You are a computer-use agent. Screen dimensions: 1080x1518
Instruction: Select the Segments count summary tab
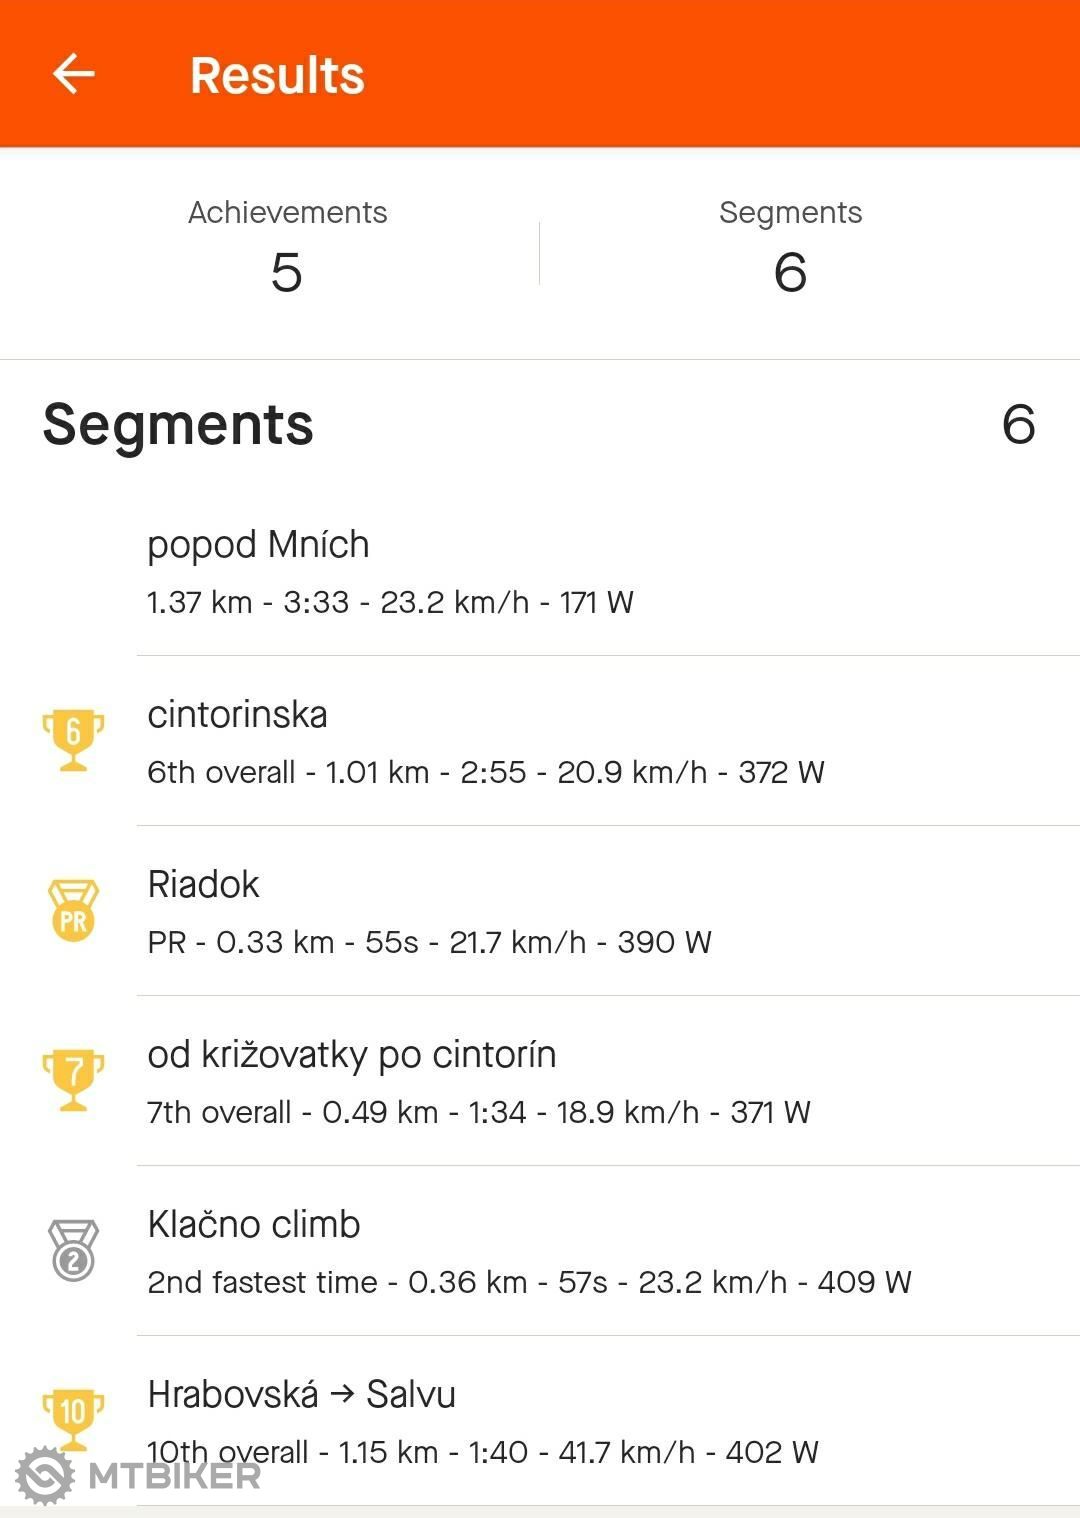pos(790,250)
